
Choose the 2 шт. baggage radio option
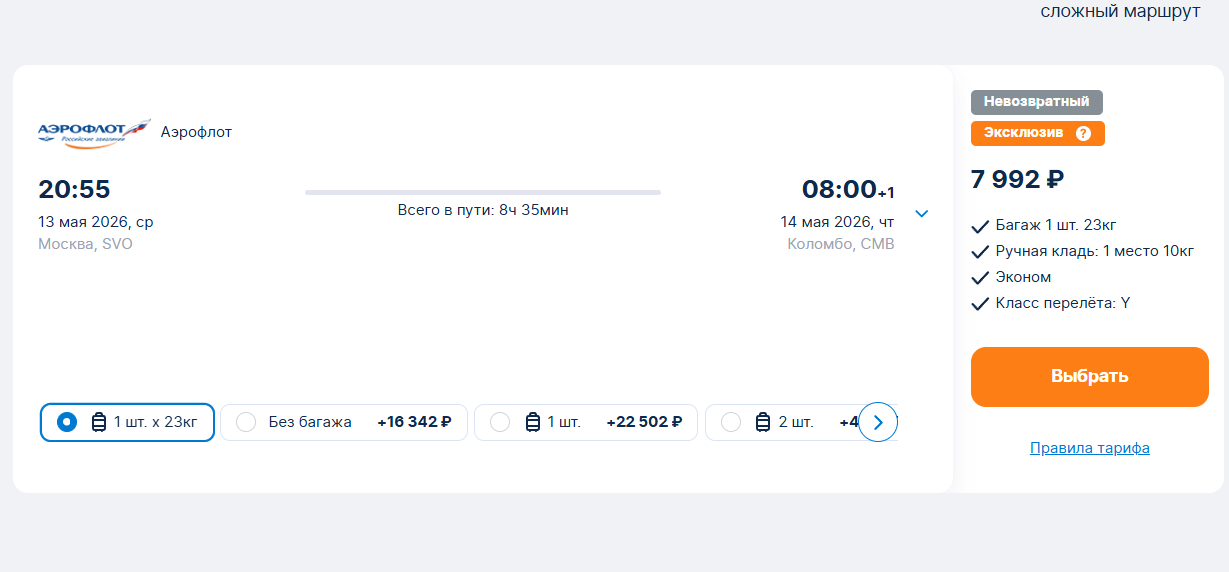(x=731, y=422)
